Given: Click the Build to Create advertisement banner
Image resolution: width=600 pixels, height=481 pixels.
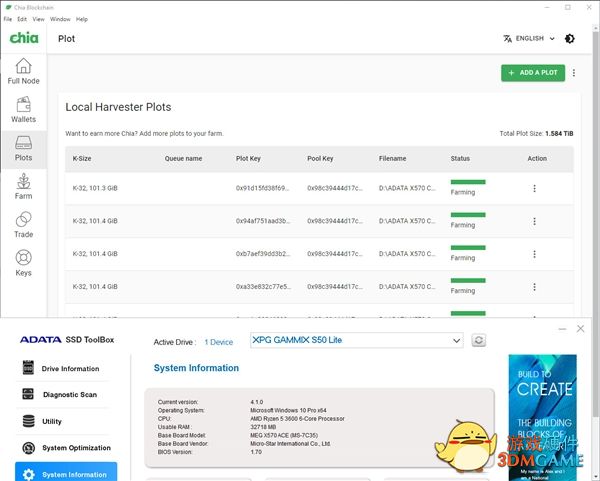Looking at the screenshot, I should 543,417.
